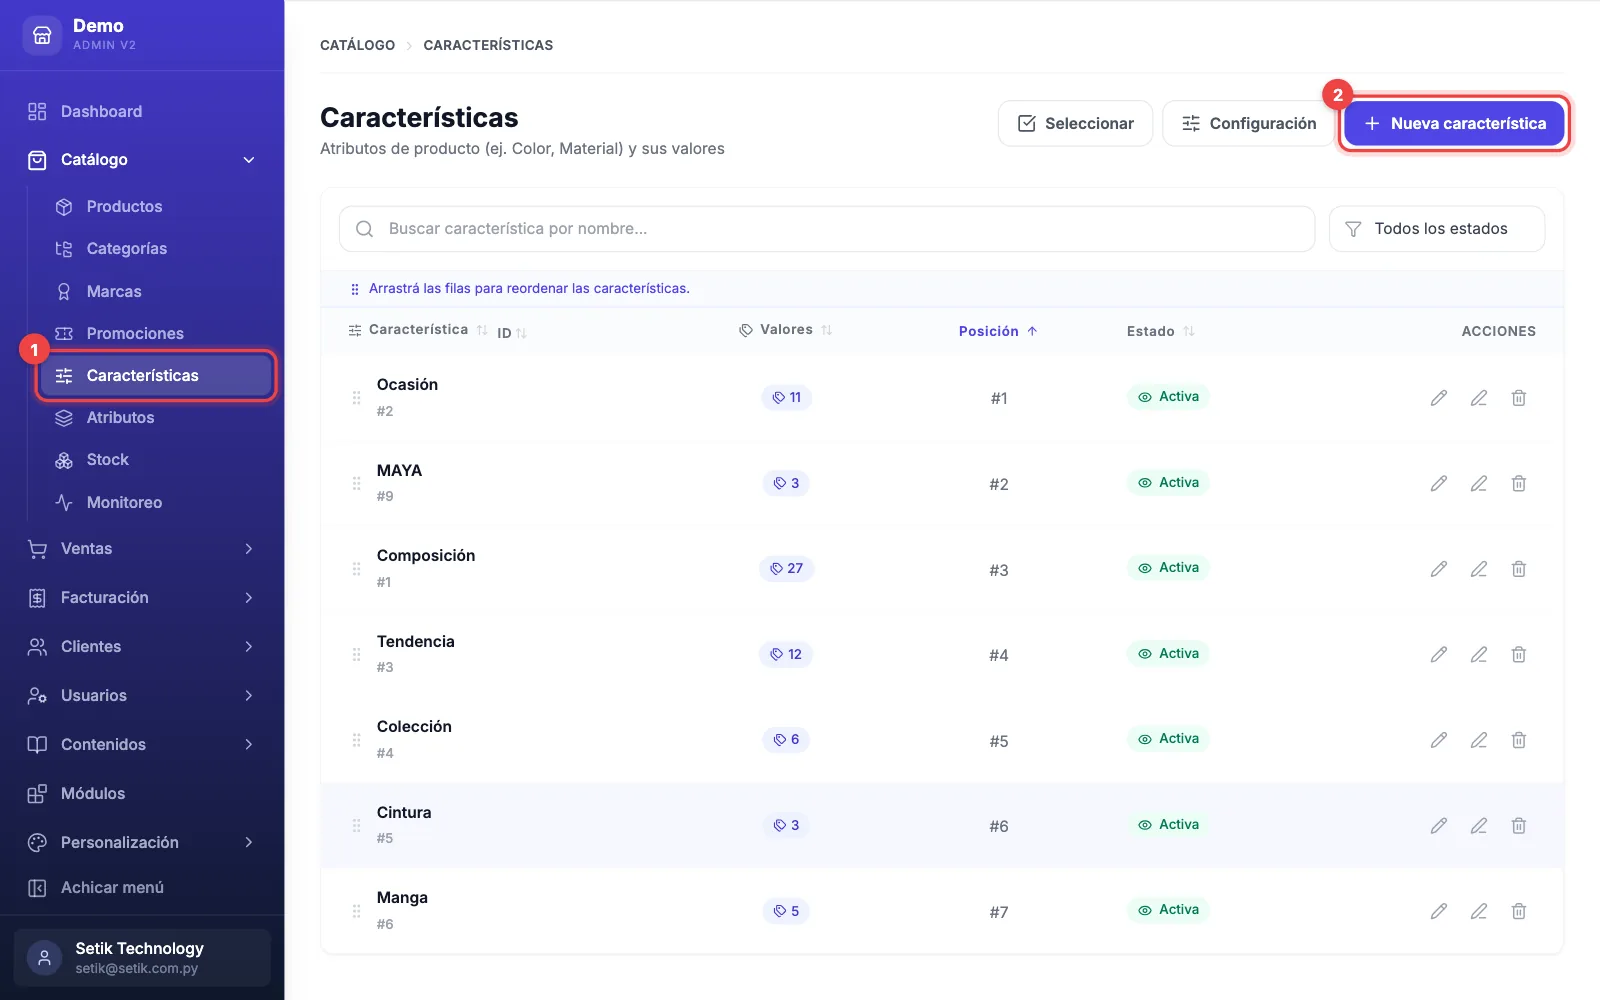Click the Buscar característica search field

827,229
